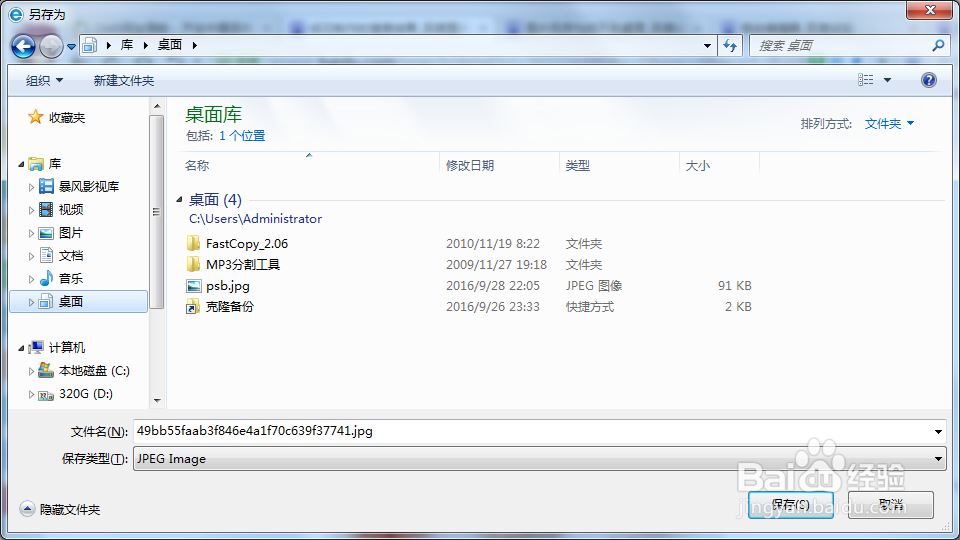Click navigation pane scroll down arrow
Image resolution: width=960 pixels, height=540 pixels.
[157, 400]
